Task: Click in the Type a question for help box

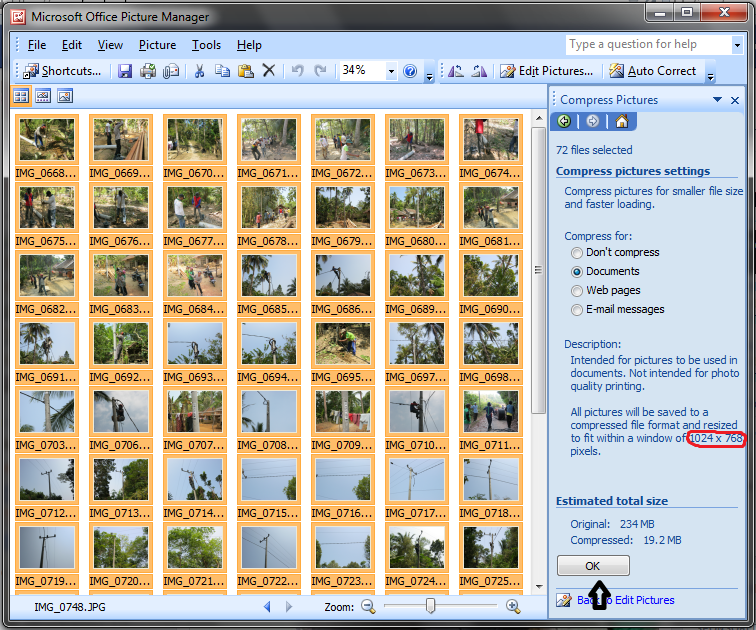Action: (x=648, y=45)
